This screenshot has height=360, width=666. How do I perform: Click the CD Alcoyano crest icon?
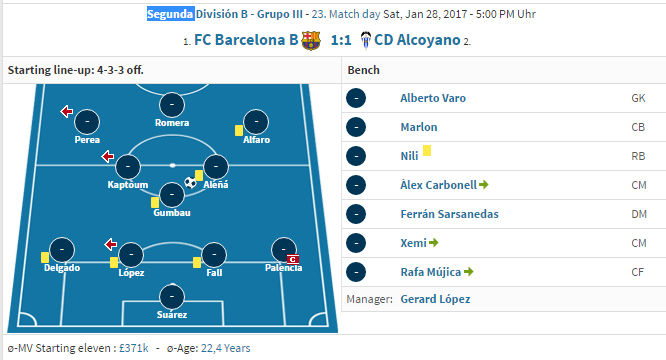(x=366, y=41)
